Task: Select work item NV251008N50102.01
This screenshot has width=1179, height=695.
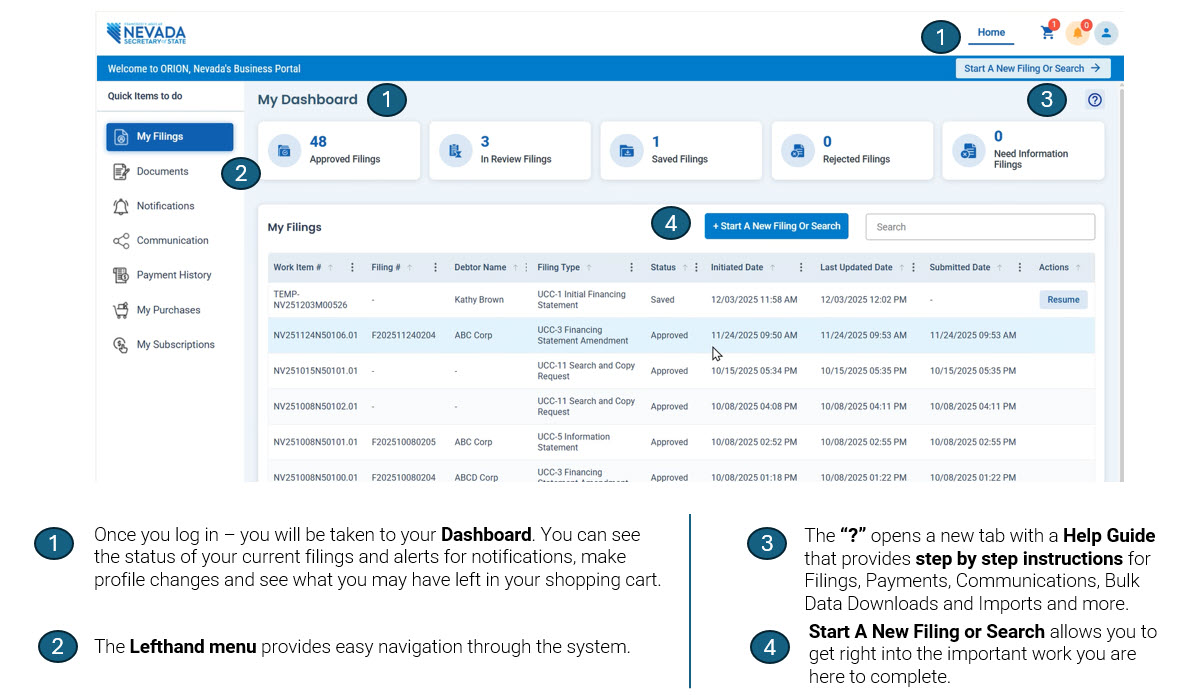Action: pyautogui.click(x=315, y=406)
